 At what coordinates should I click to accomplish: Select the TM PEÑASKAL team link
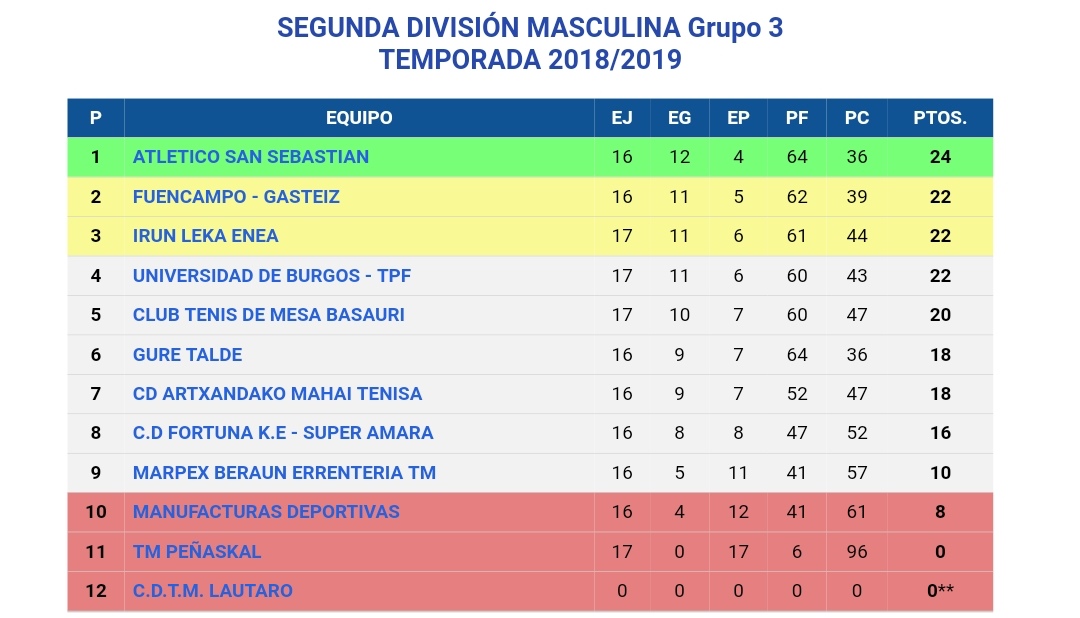coord(197,552)
